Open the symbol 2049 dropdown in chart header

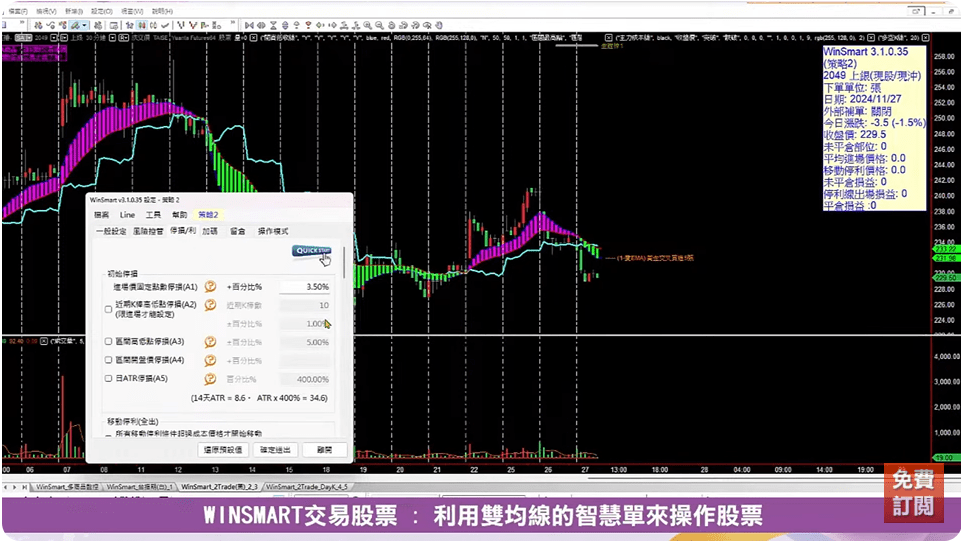pyautogui.click(x=54, y=38)
